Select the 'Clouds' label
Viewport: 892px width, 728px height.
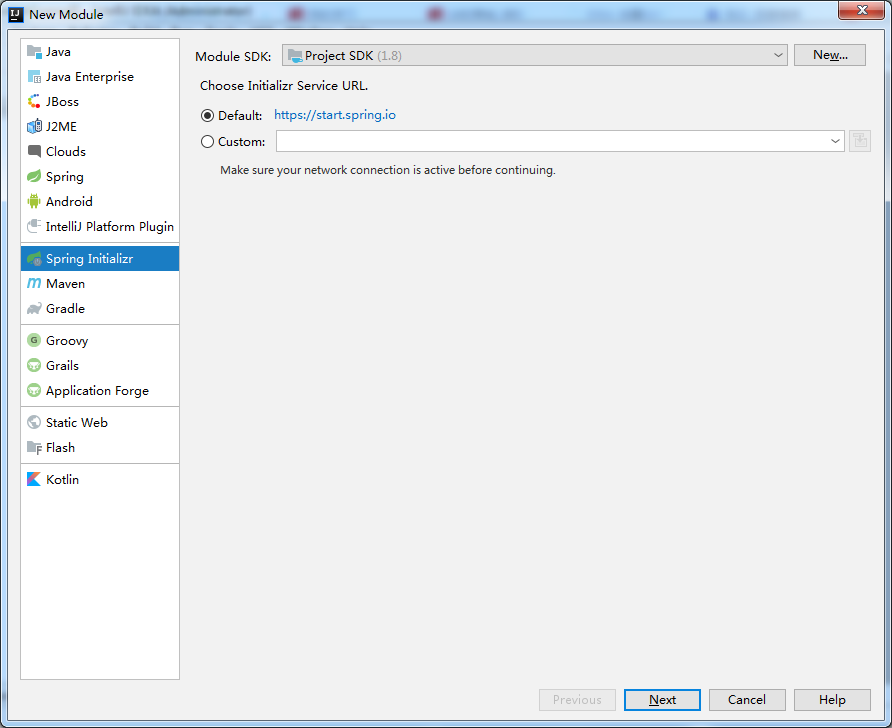(x=66, y=151)
